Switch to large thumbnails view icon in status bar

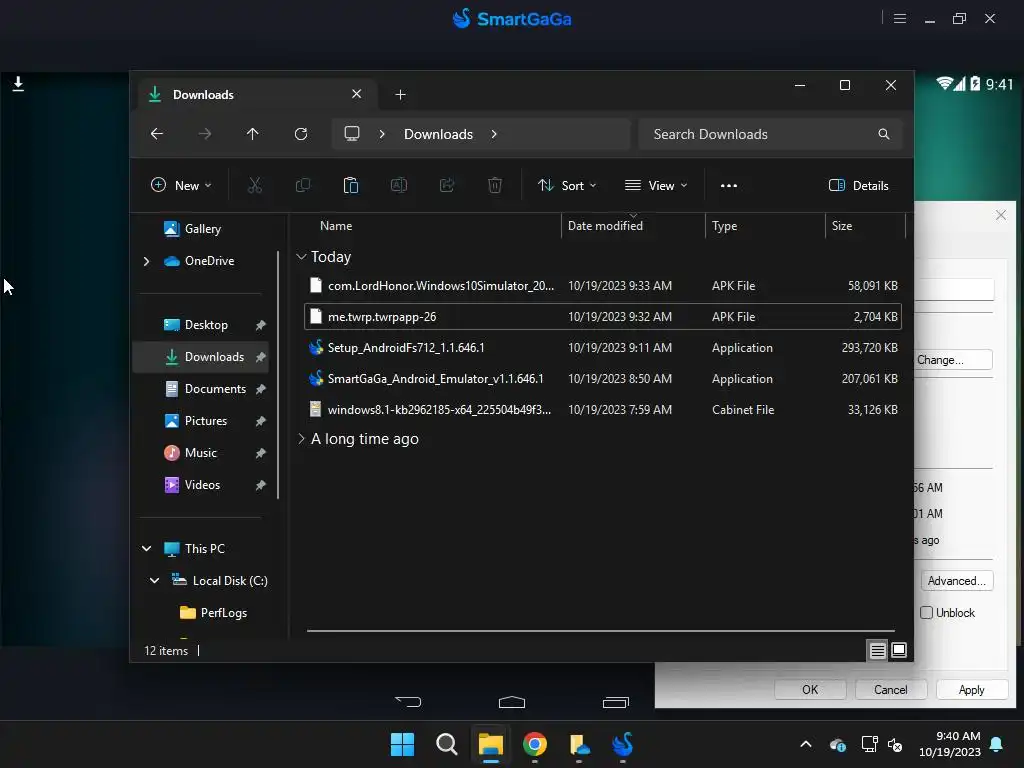click(899, 650)
